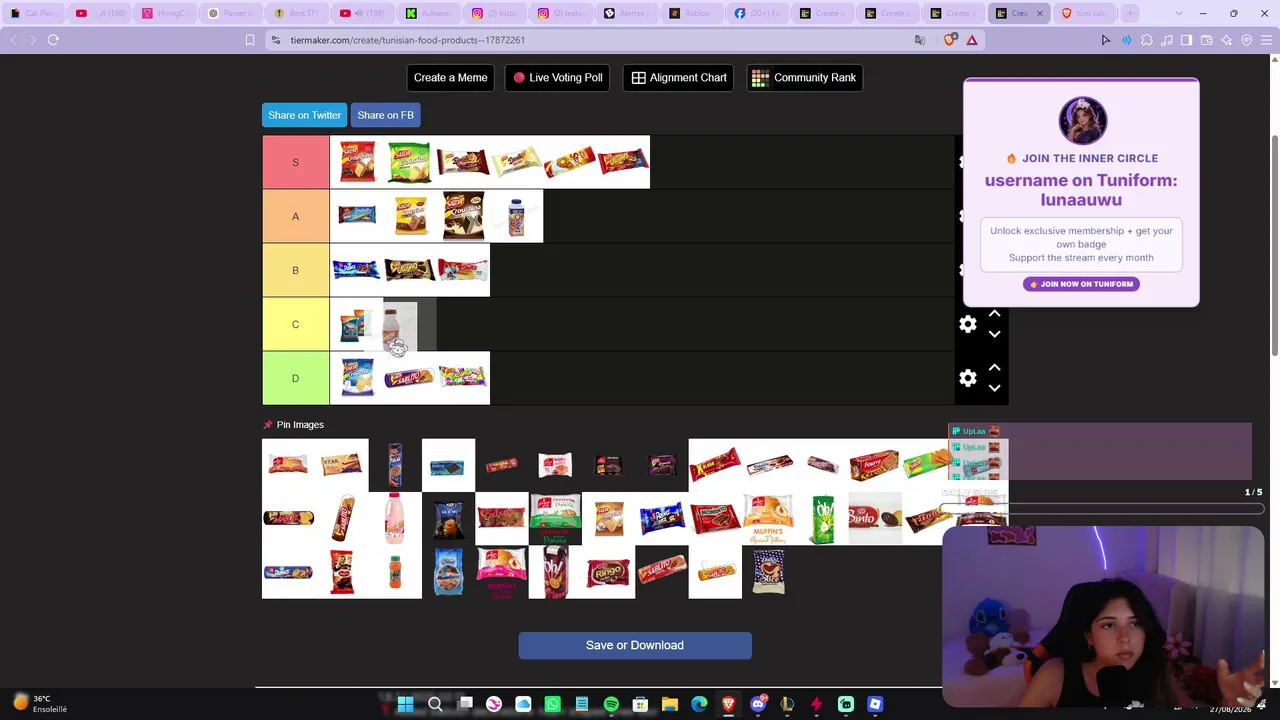
Task: Click the weather widget showing 36°C
Action: coord(40,704)
